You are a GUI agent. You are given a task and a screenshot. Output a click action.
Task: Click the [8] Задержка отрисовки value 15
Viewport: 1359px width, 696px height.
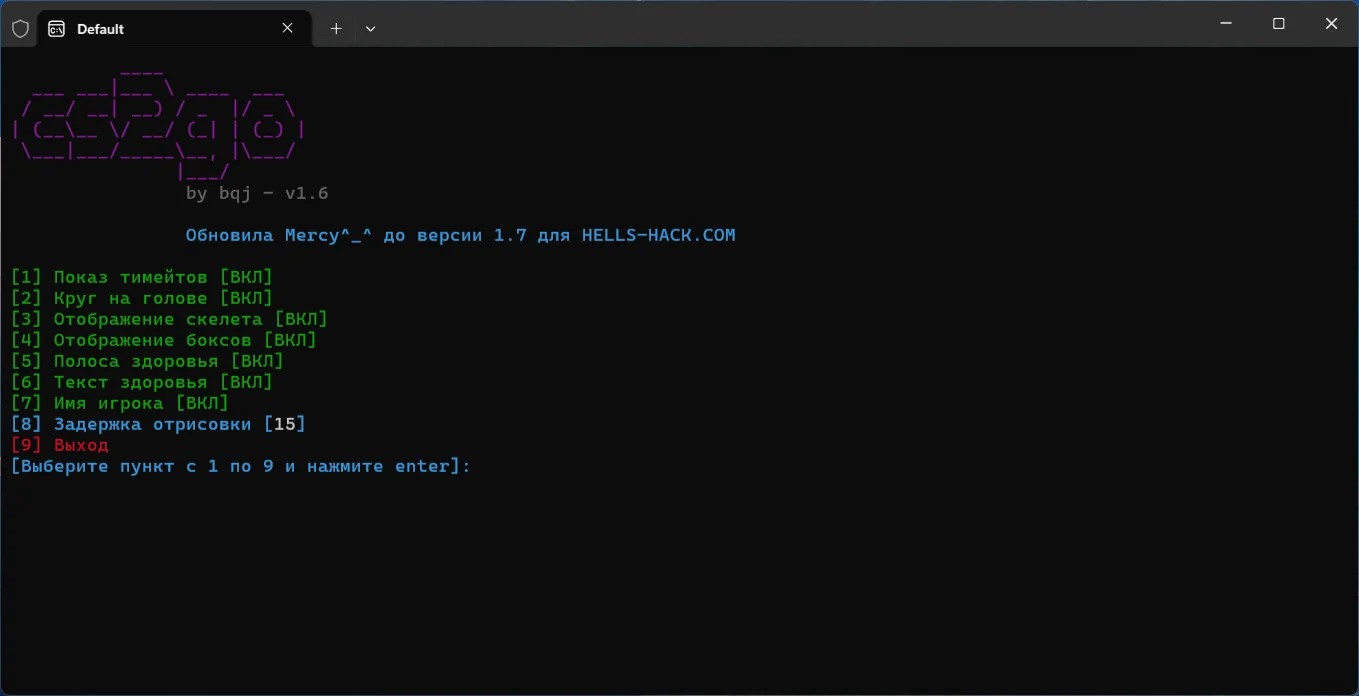point(285,424)
